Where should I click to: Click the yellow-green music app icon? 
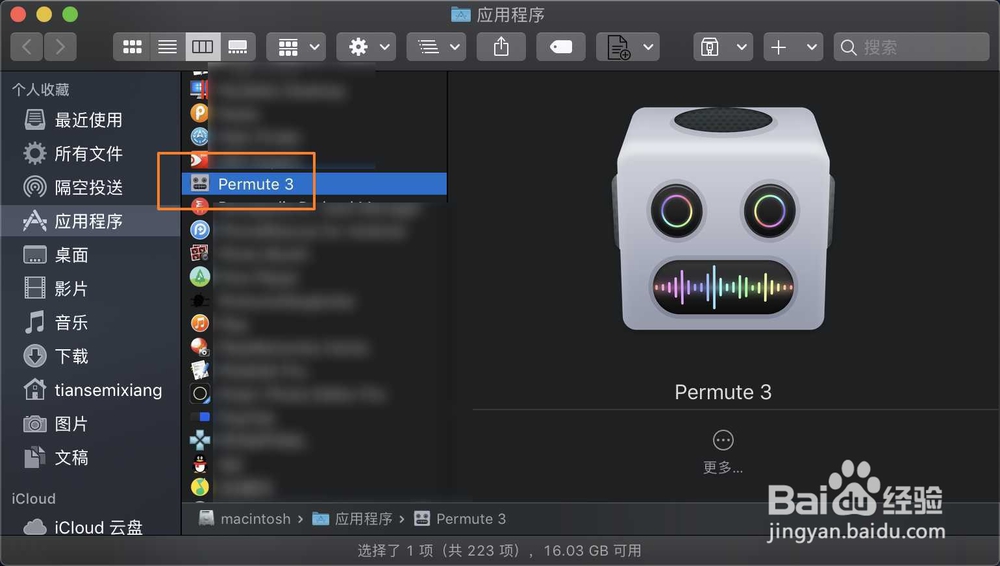(x=200, y=487)
